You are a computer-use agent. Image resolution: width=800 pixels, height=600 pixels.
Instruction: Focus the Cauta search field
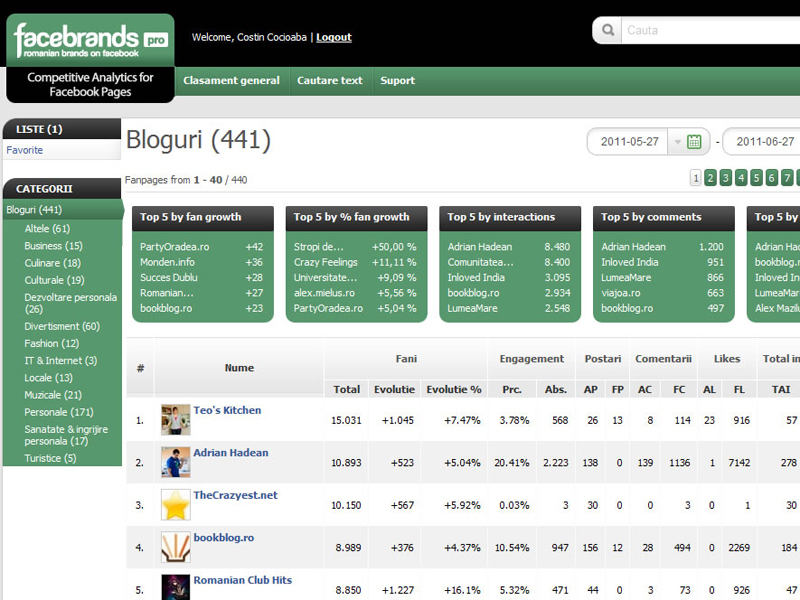(711, 30)
